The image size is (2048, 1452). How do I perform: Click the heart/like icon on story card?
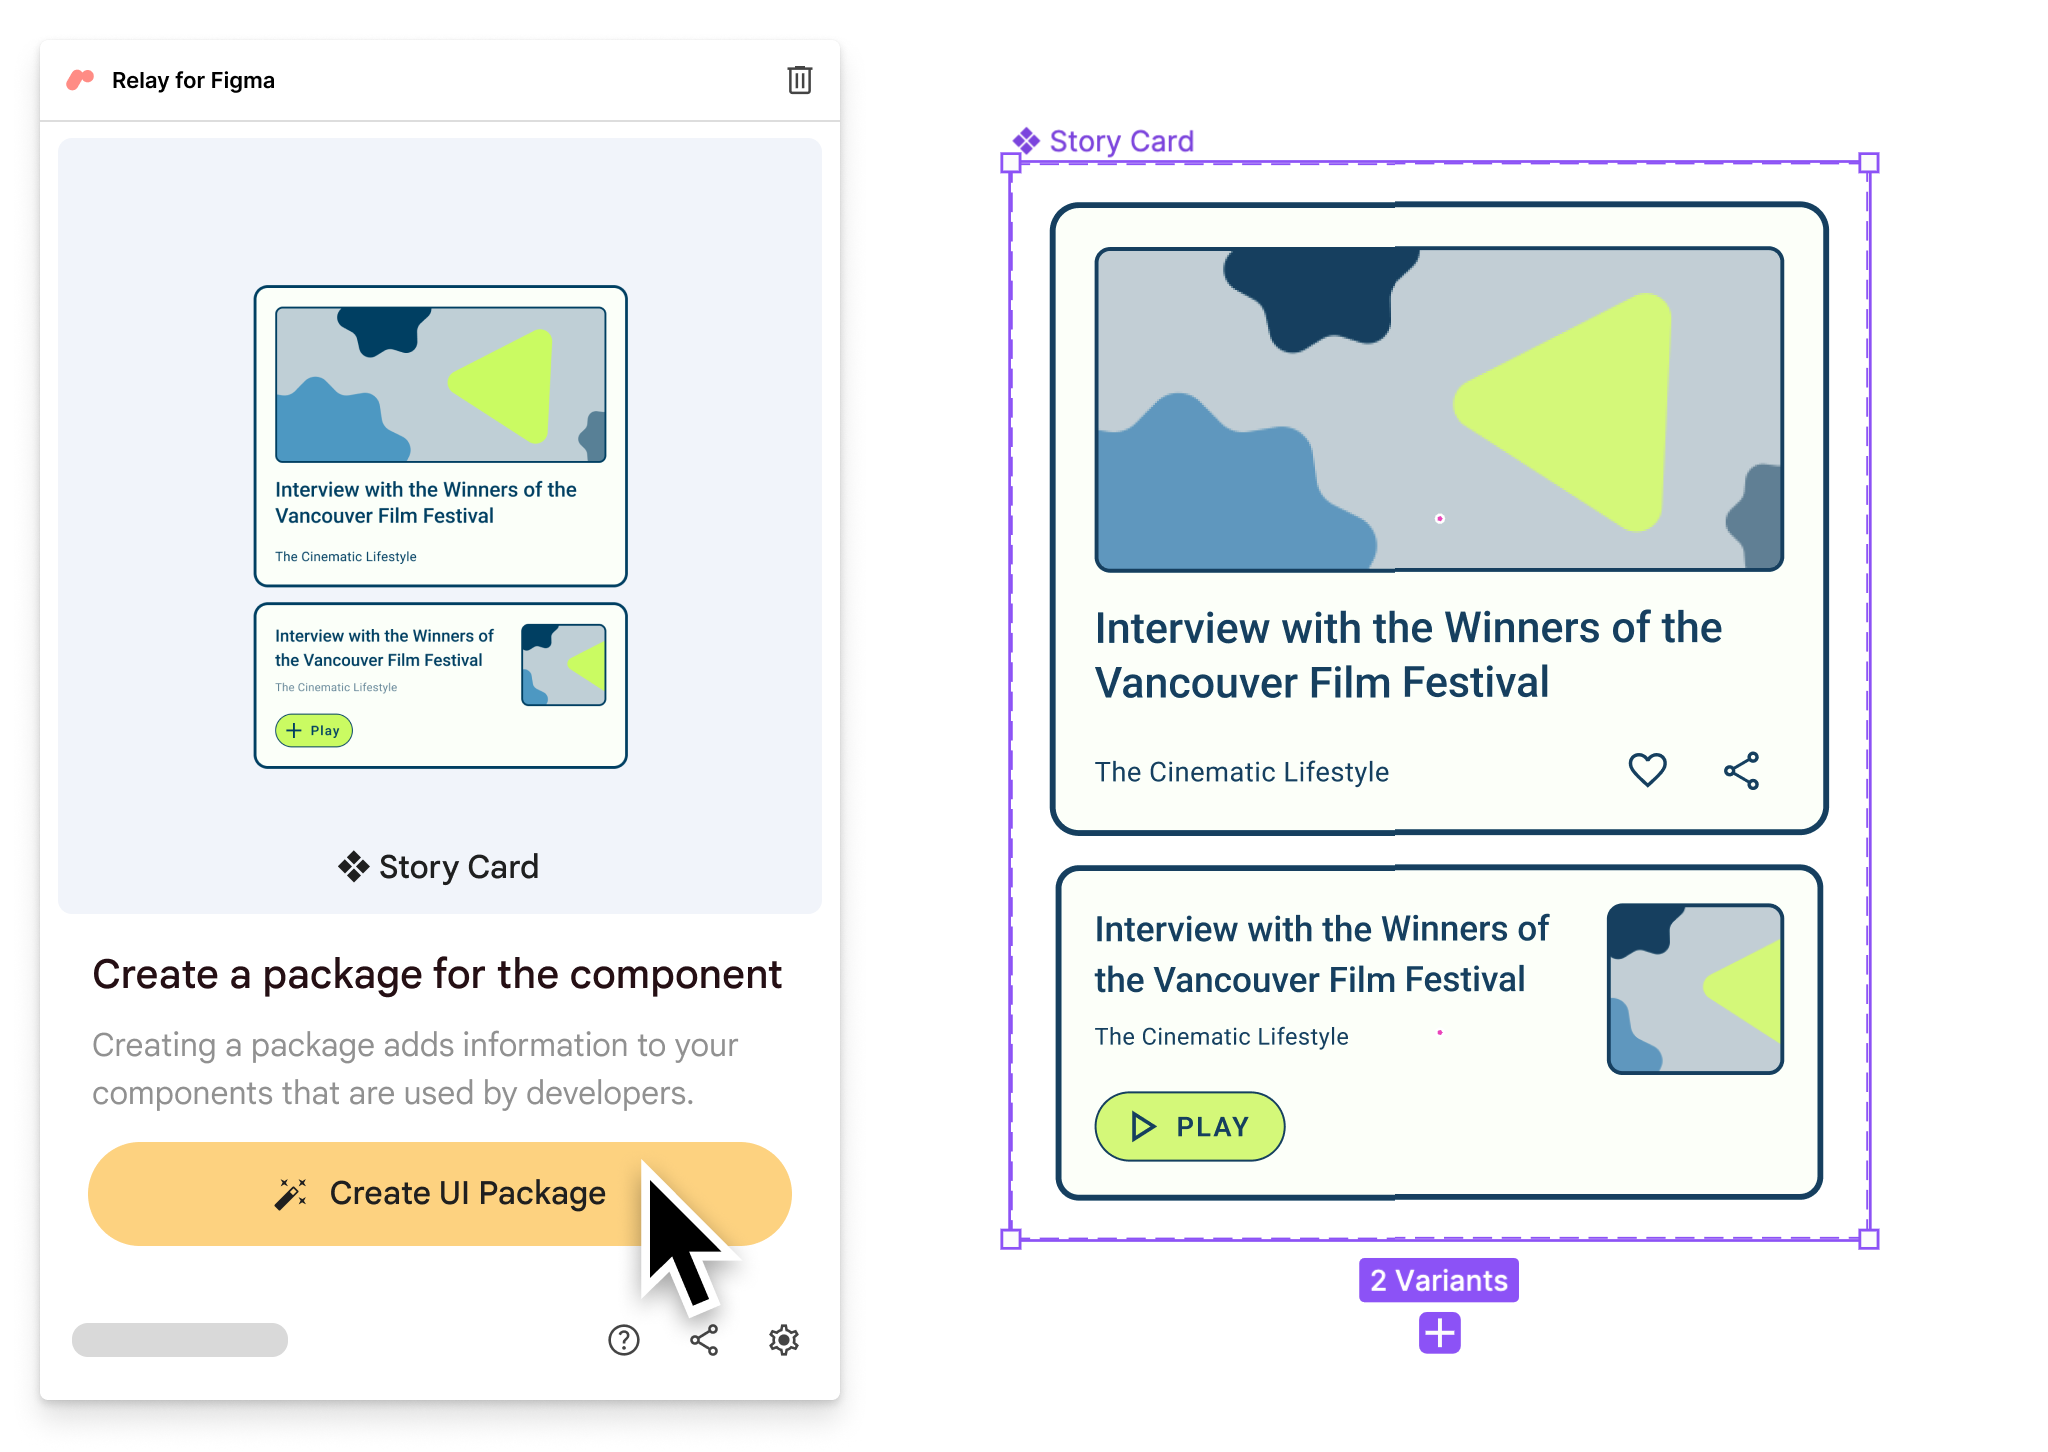coord(1647,768)
